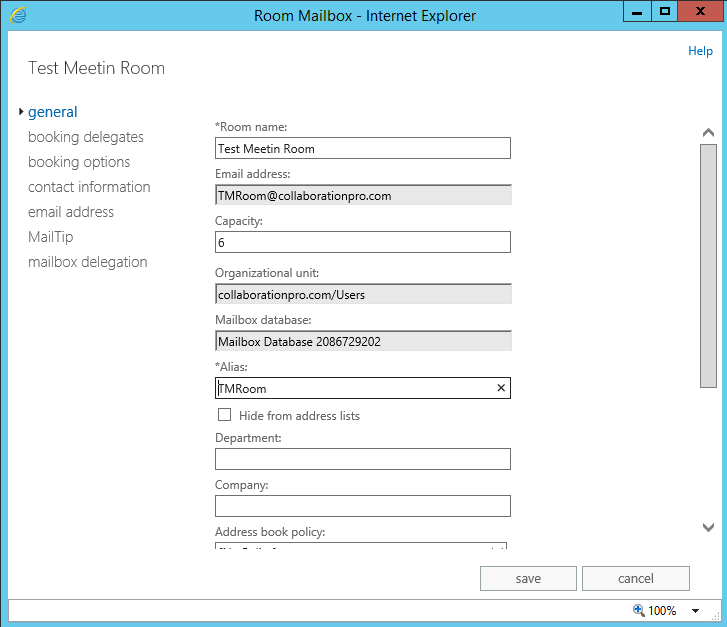Viewport: 727px width, 627px height.
Task: Click the scroll up chevron arrow
Action: [708, 133]
